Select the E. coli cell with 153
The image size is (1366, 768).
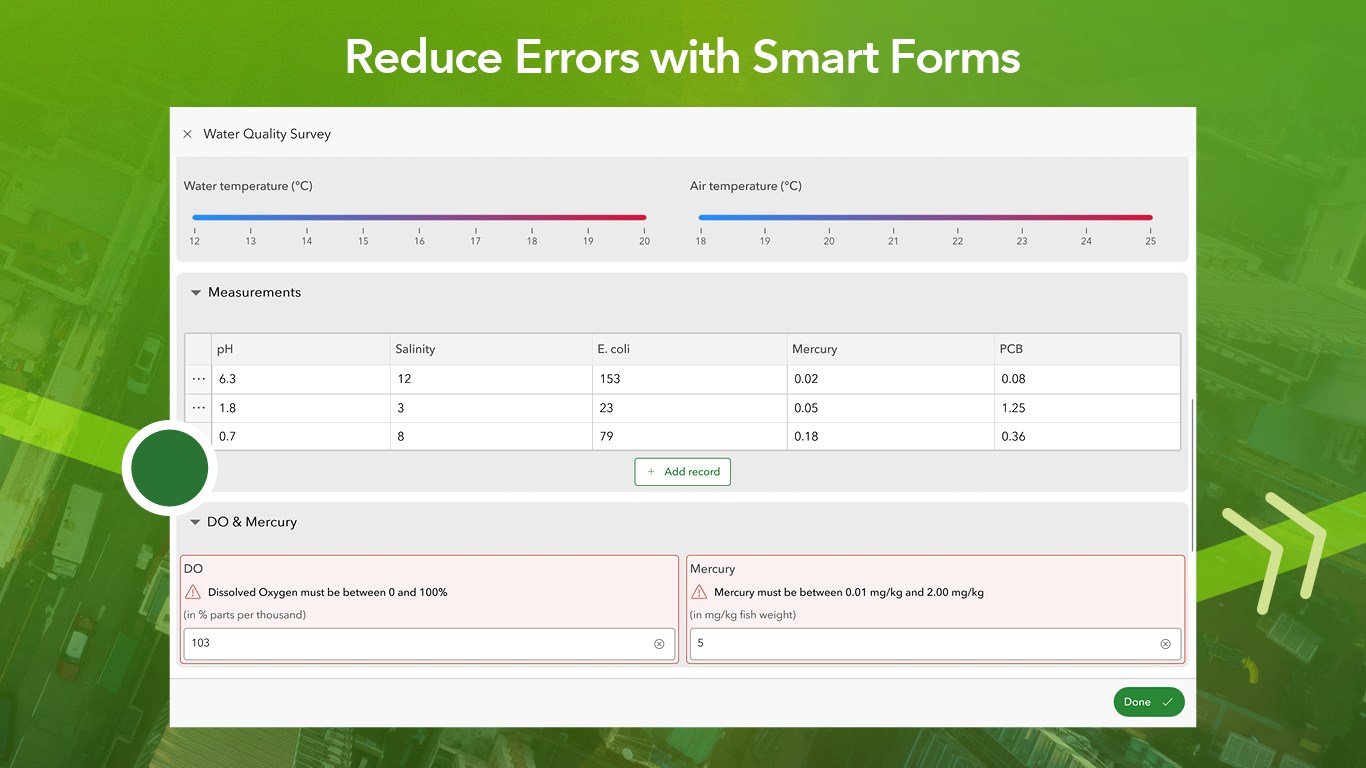tap(690, 379)
